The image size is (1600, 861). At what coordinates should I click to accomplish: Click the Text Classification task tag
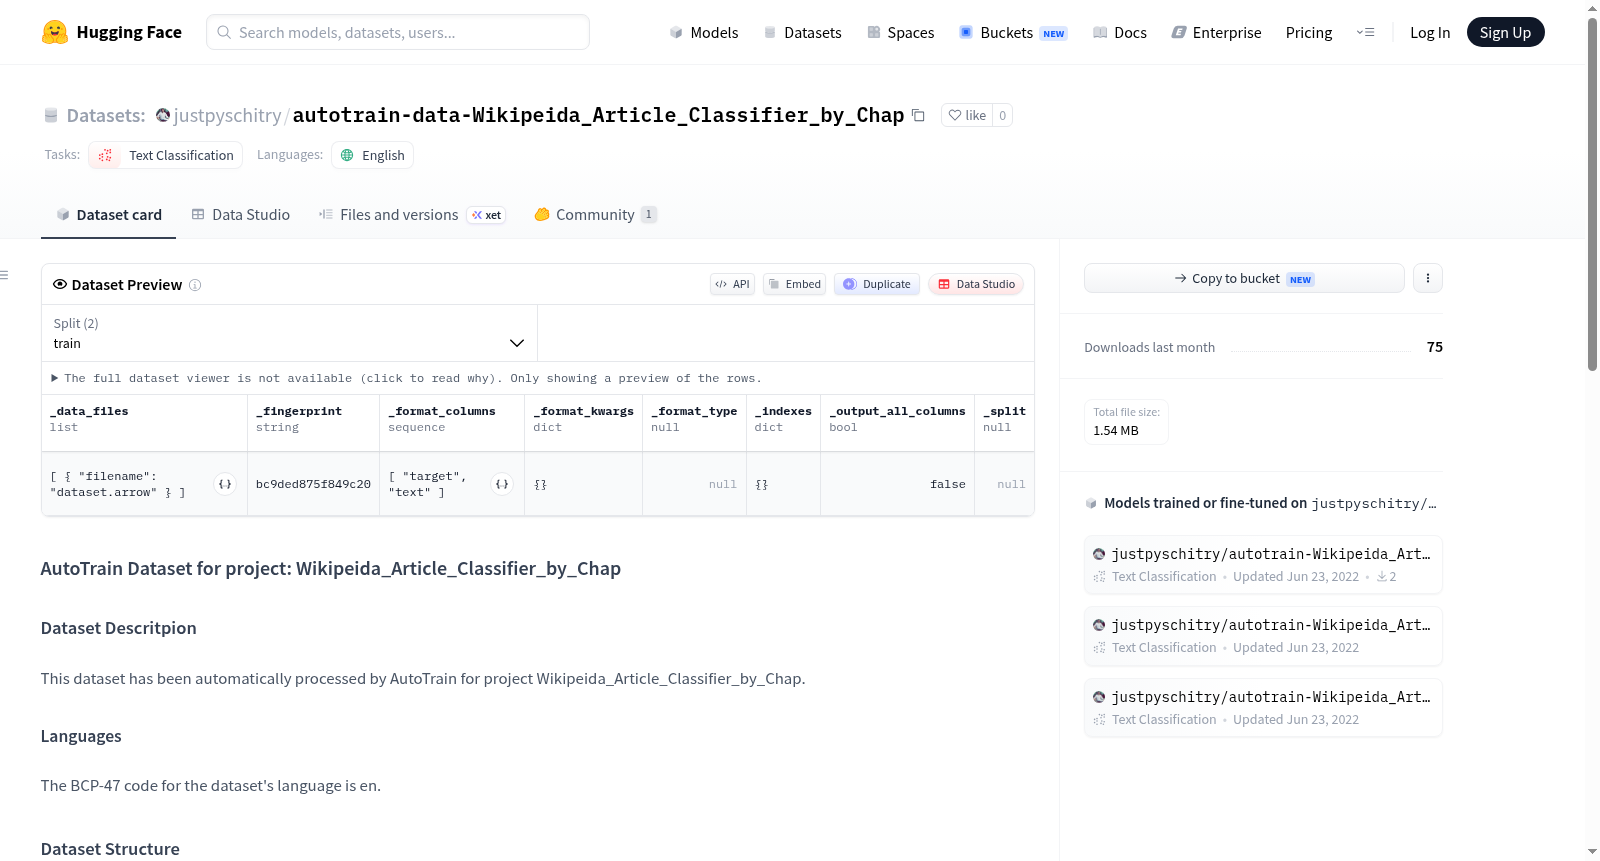[166, 155]
